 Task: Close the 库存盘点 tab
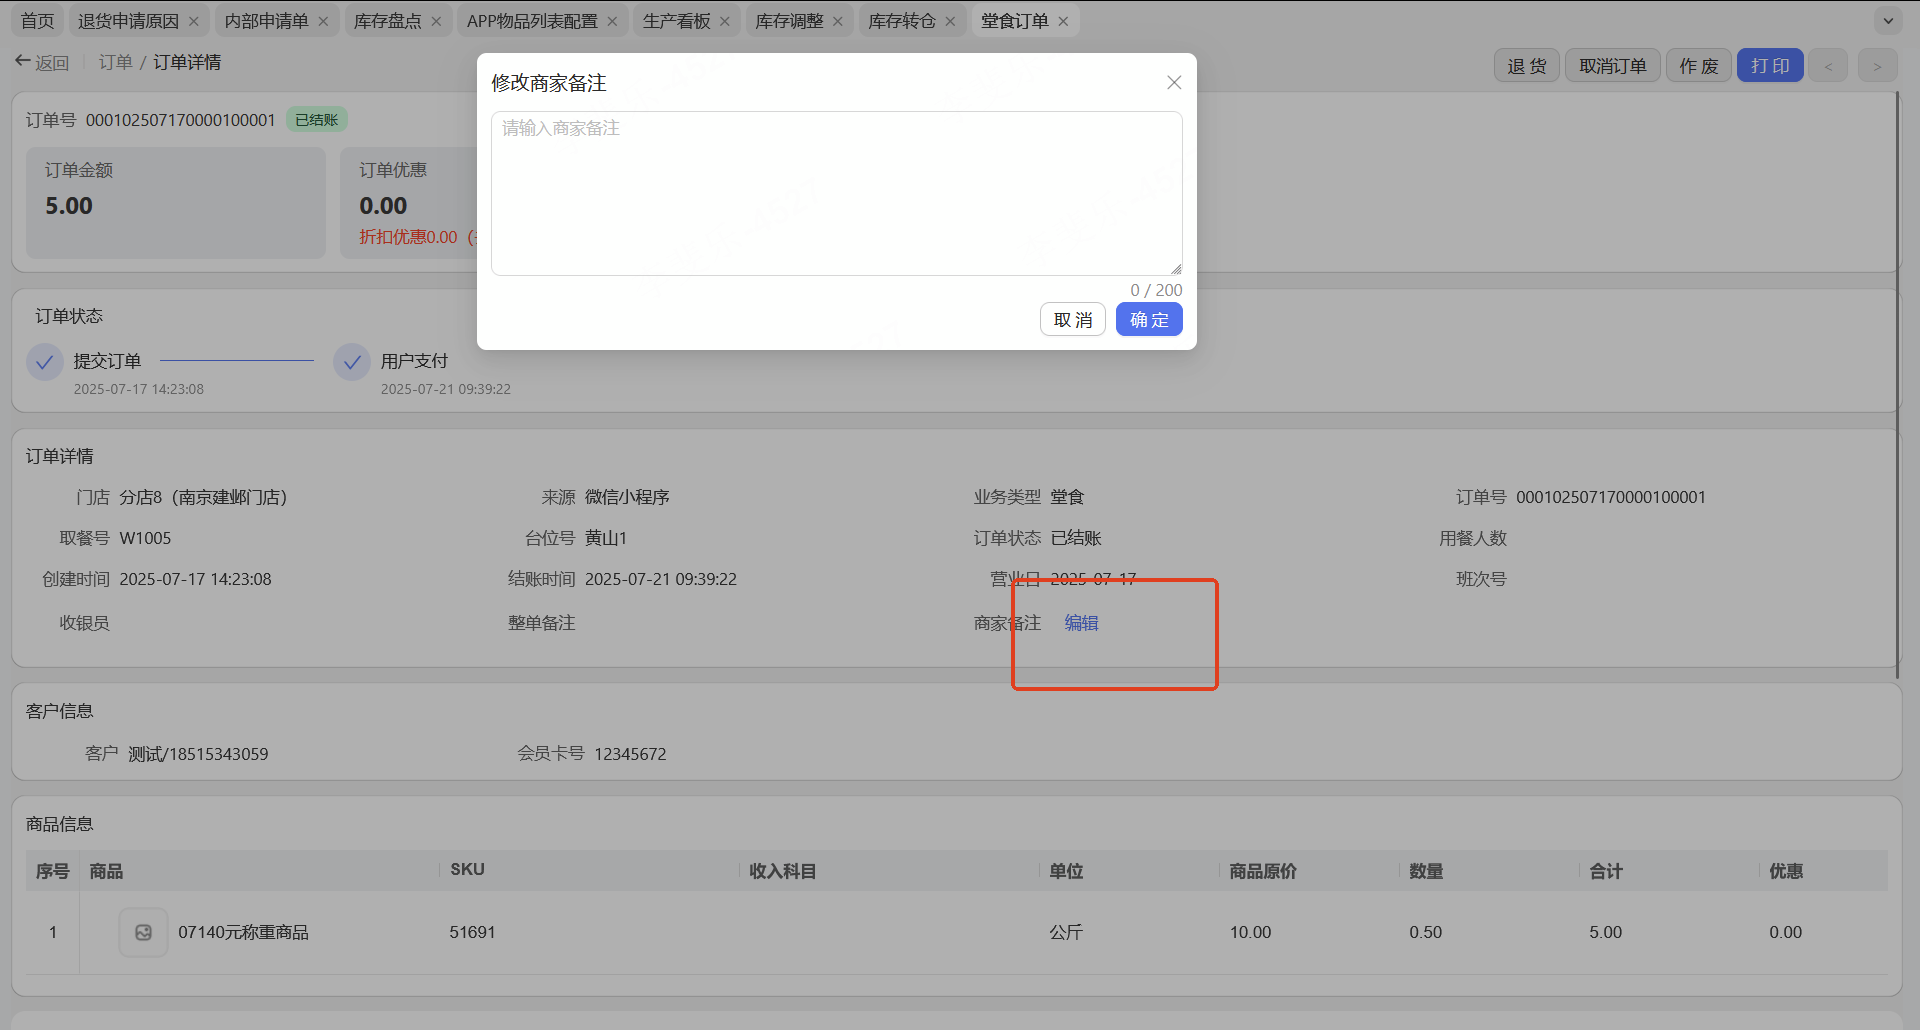click(436, 21)
